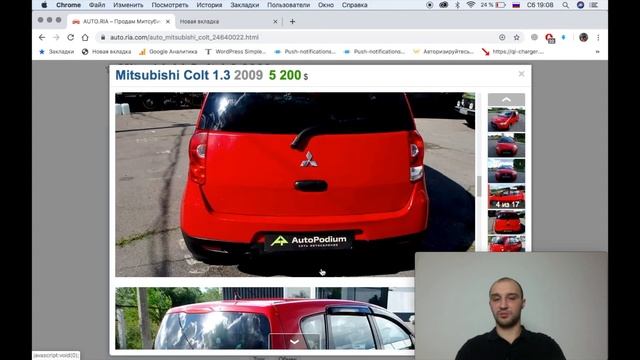This screenshot has width=640, height=360.
Task: Open the Справка menu
Action: [355, 5]
